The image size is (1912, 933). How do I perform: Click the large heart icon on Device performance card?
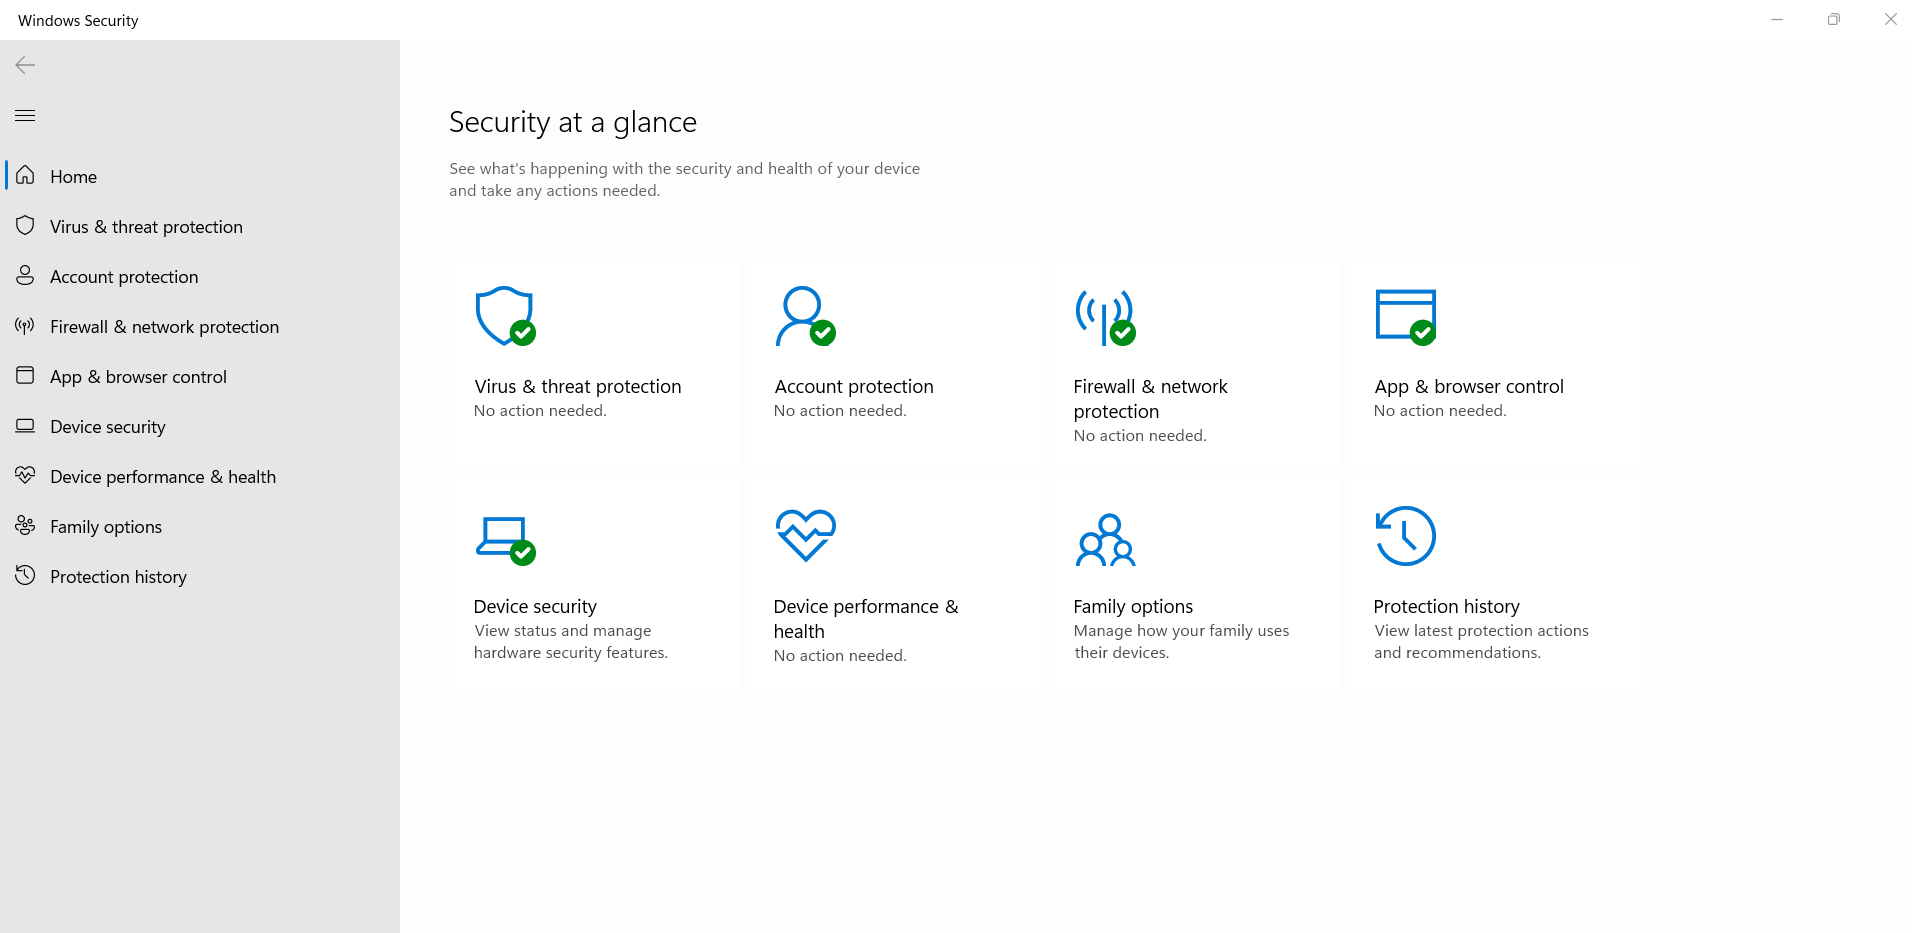click(805, 535)
